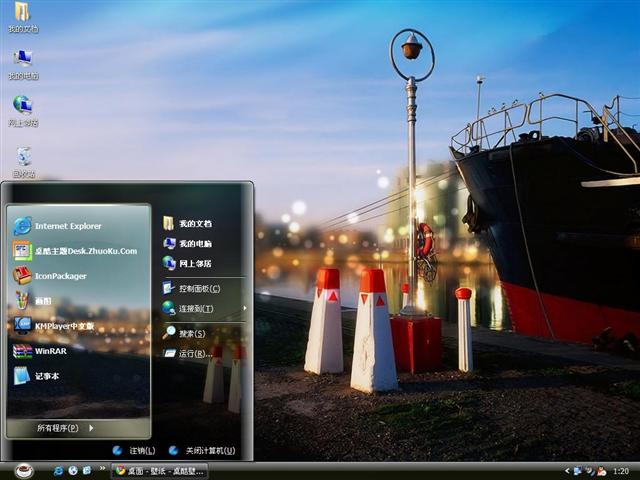Open 记事本 (Notepad) in the start menu
Image resolution: width=640 pixels, height=480 pixels.
pyautogui.click(x=48, y=376)
